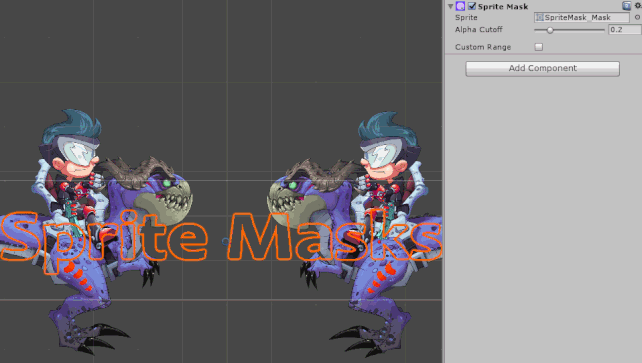Click the Alpha Cutoff 0.2 value field
Viewport: 642px width, 363px height.
[x=624, y=29]
